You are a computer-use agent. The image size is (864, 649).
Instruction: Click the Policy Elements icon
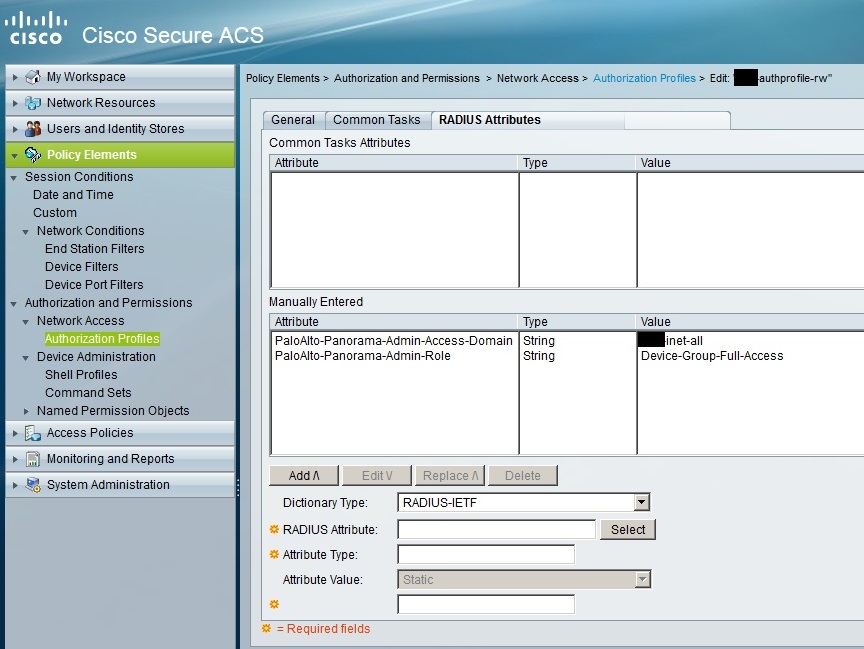tap(33, 155)
